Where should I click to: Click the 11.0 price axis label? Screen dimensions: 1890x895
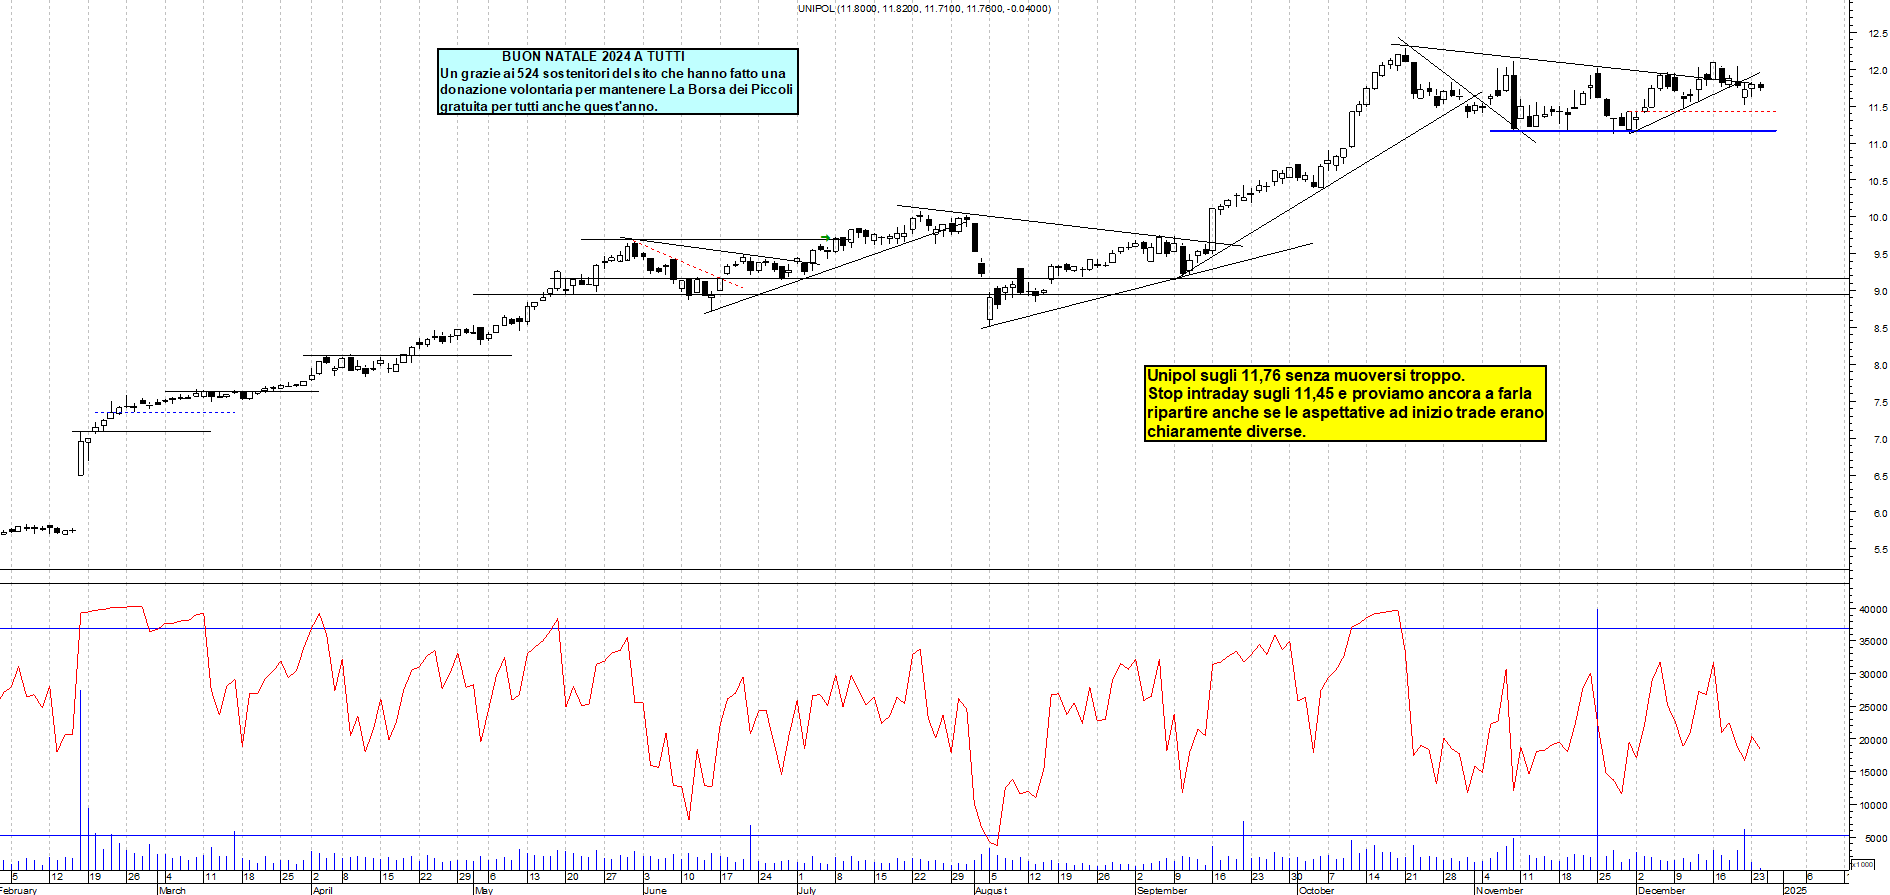tap(1877, 145)
